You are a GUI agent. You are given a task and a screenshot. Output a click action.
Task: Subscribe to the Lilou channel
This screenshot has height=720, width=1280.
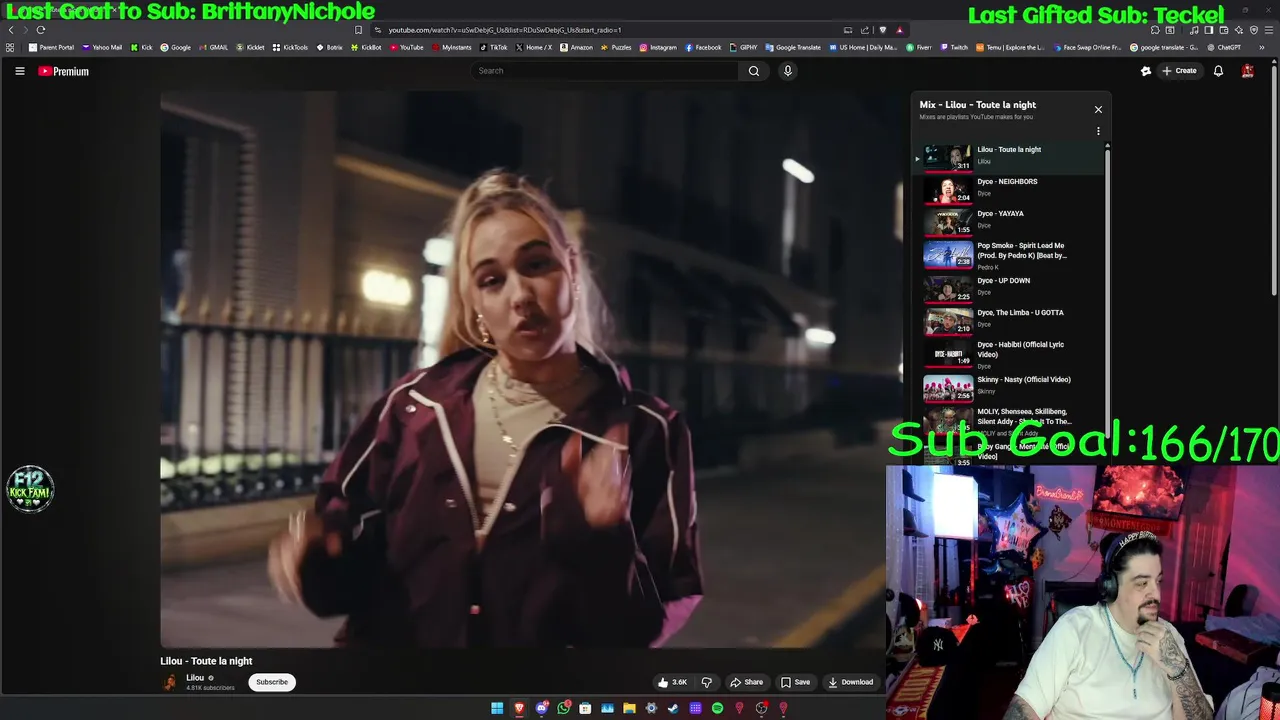point(272,682)
